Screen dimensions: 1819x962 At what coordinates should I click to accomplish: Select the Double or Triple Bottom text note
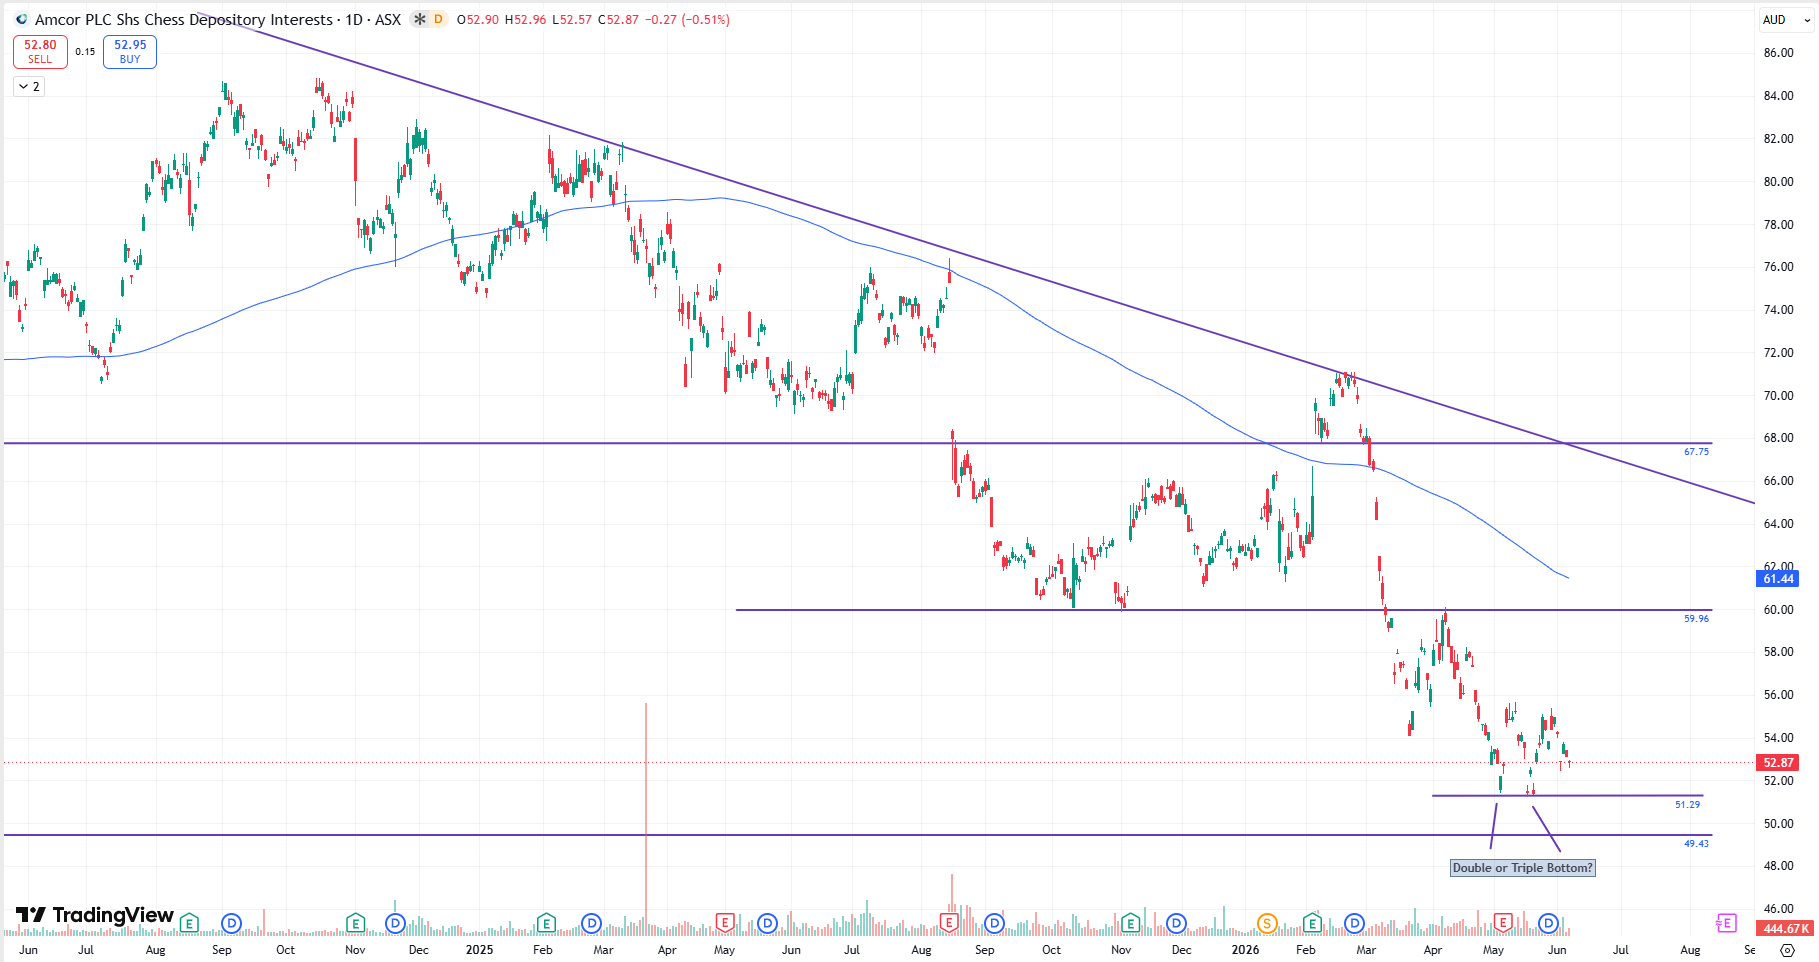1522,868
